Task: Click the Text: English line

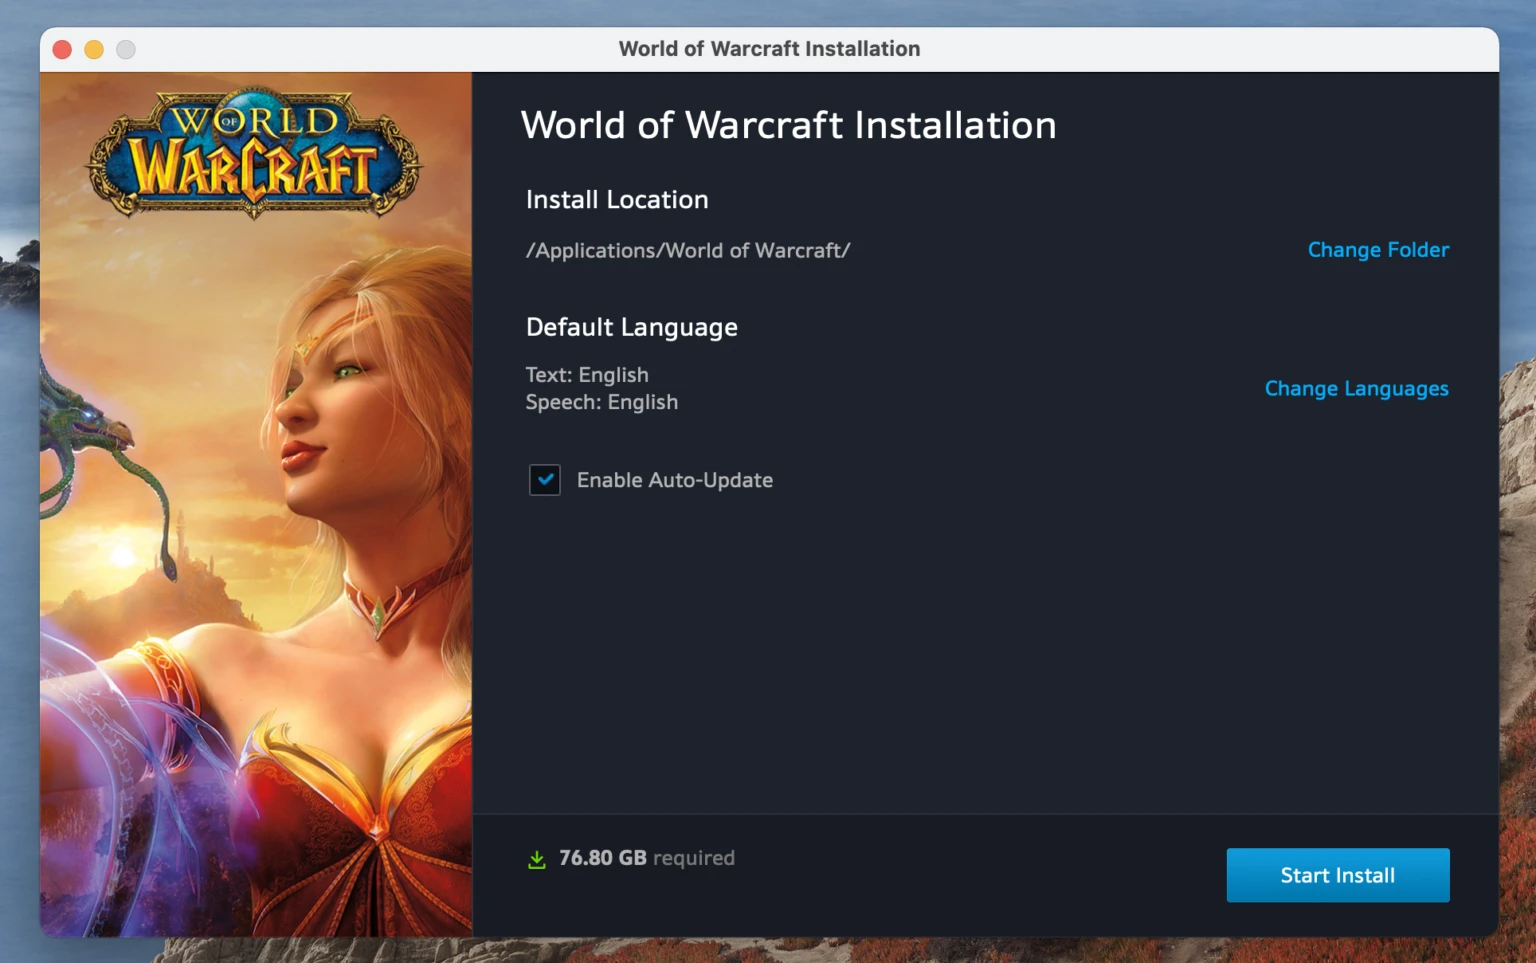Action: click(x=587, y=375)
